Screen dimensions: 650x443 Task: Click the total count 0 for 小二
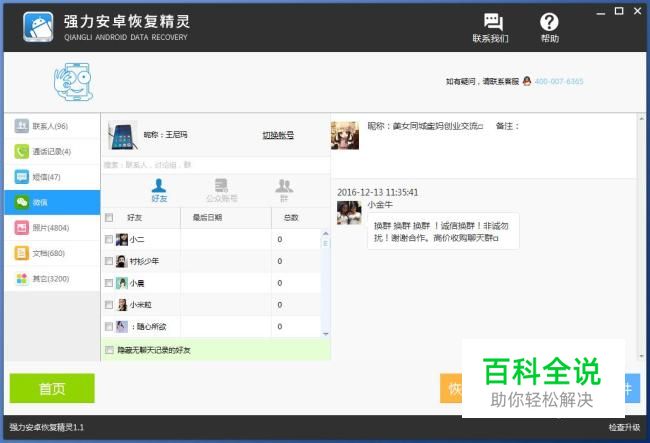coord(280,240)
